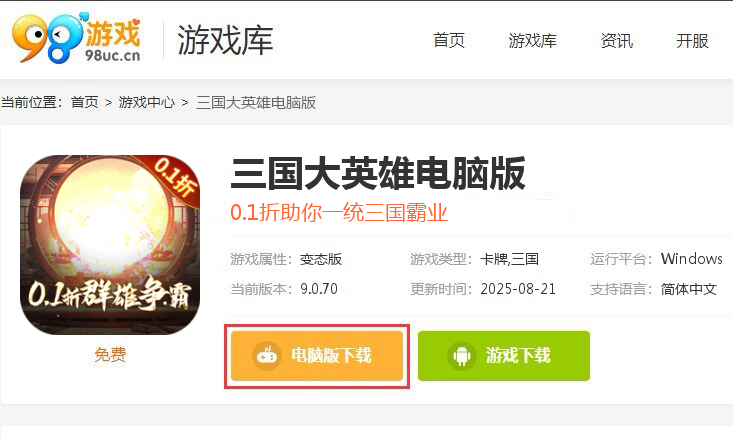
Task: Click the 首页 breadcrumb link
Action: click(x=85, y=102)
